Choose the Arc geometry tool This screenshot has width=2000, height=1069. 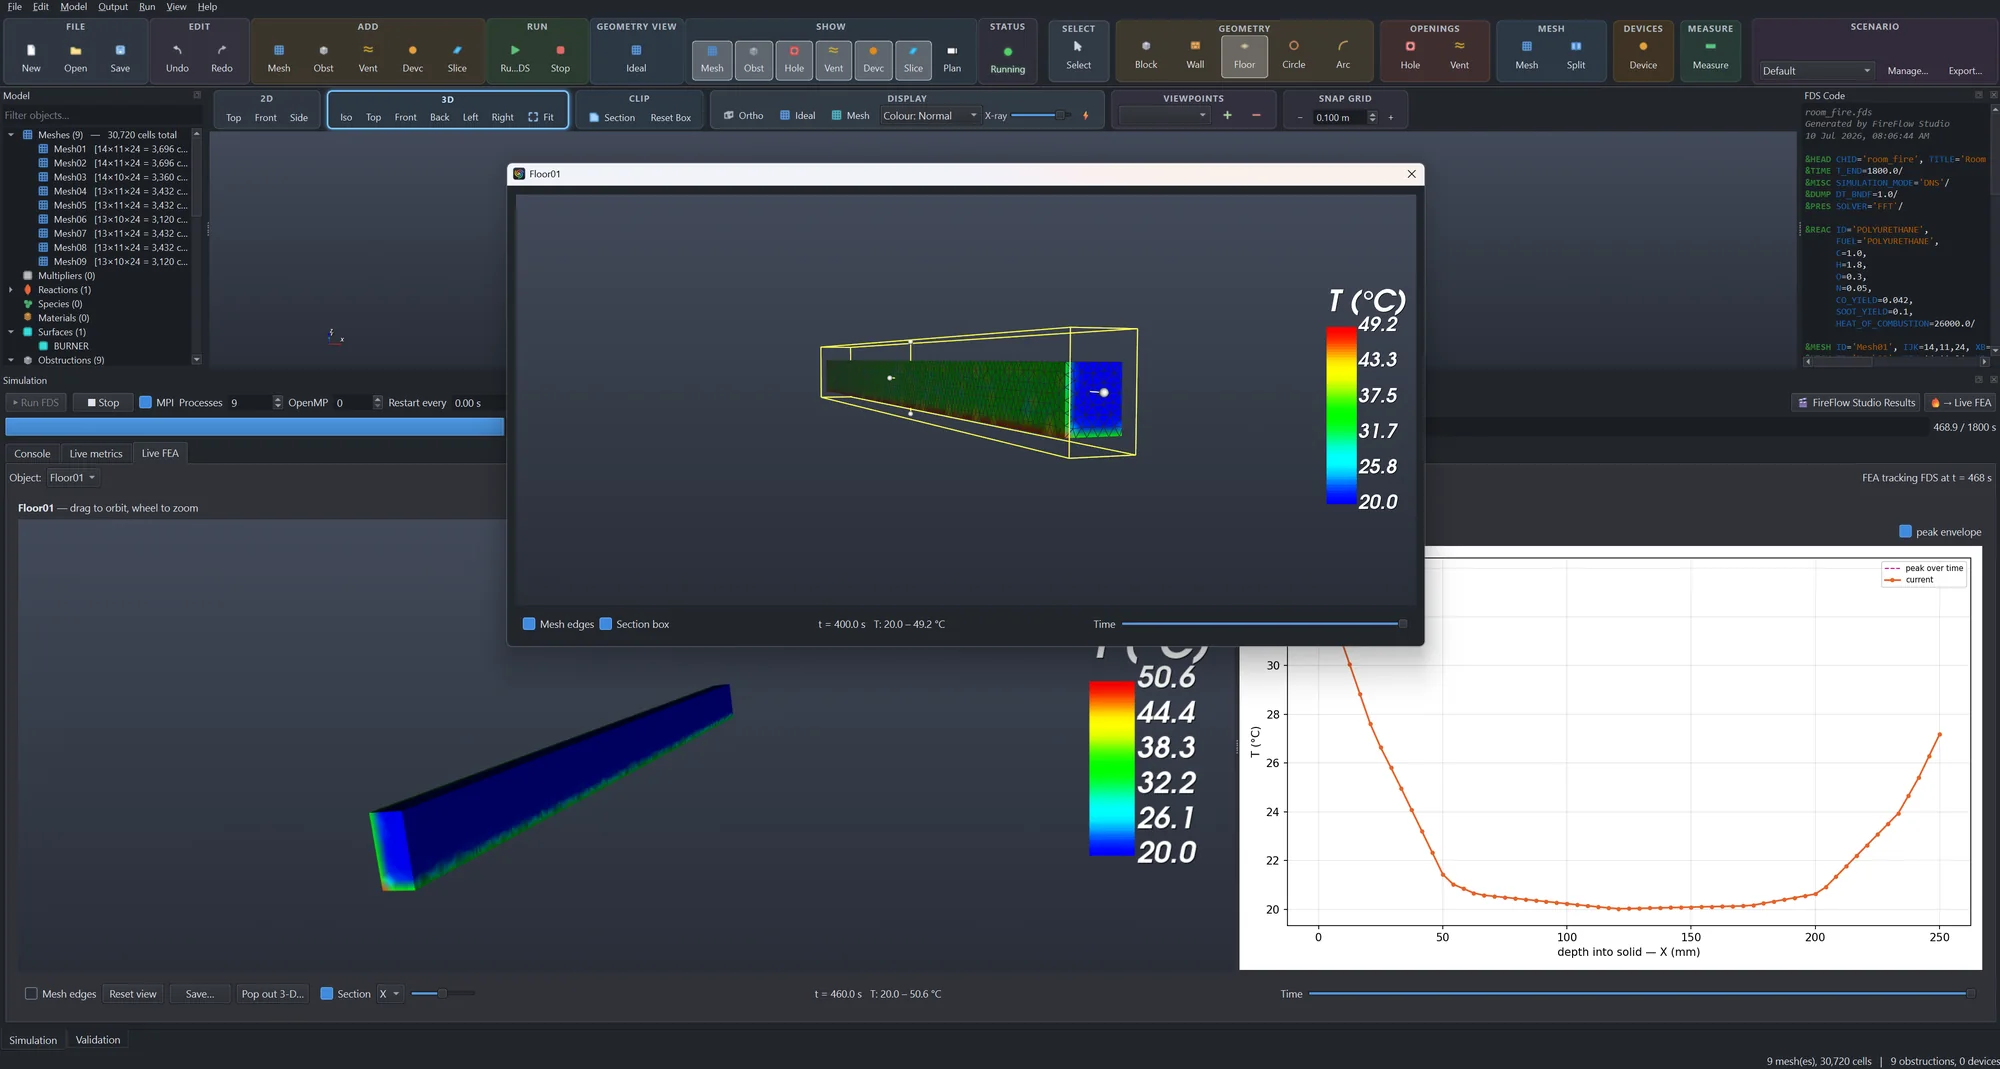click(1343, 55)
